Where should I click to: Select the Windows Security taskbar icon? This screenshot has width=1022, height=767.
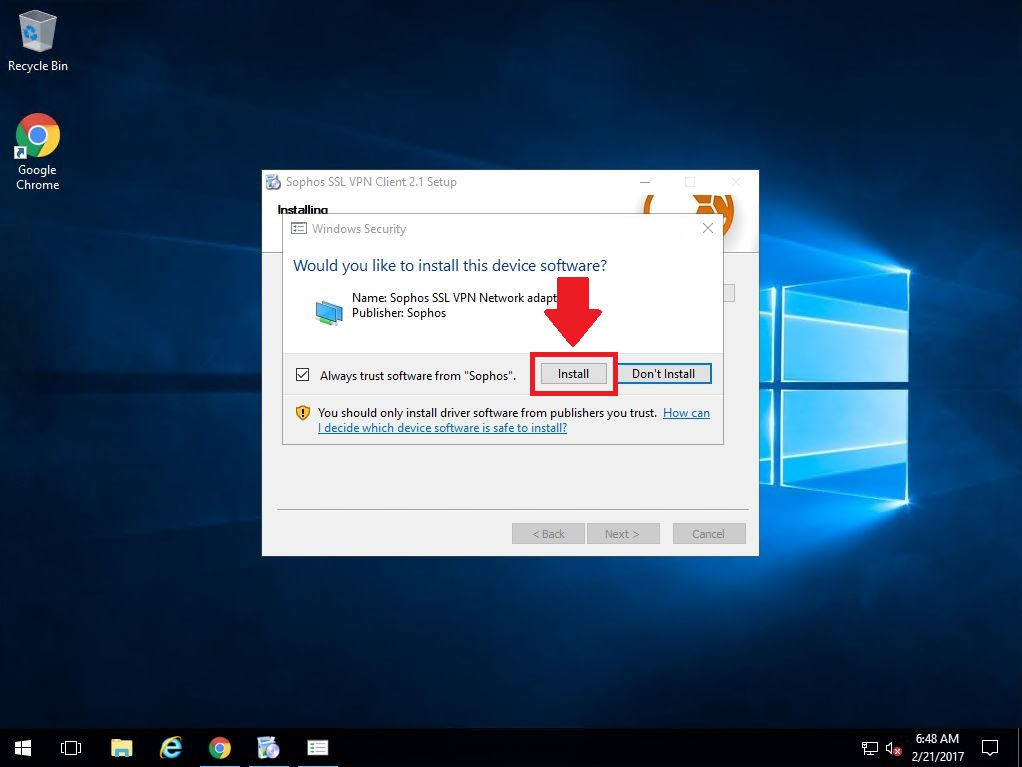[x=317, y=748]
